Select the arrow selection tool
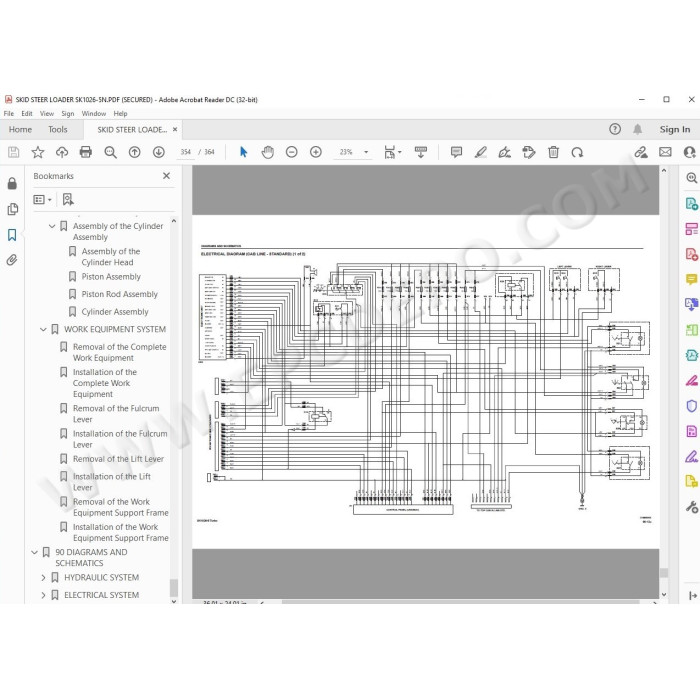700x700 pixels. click(x=243, y=152)
